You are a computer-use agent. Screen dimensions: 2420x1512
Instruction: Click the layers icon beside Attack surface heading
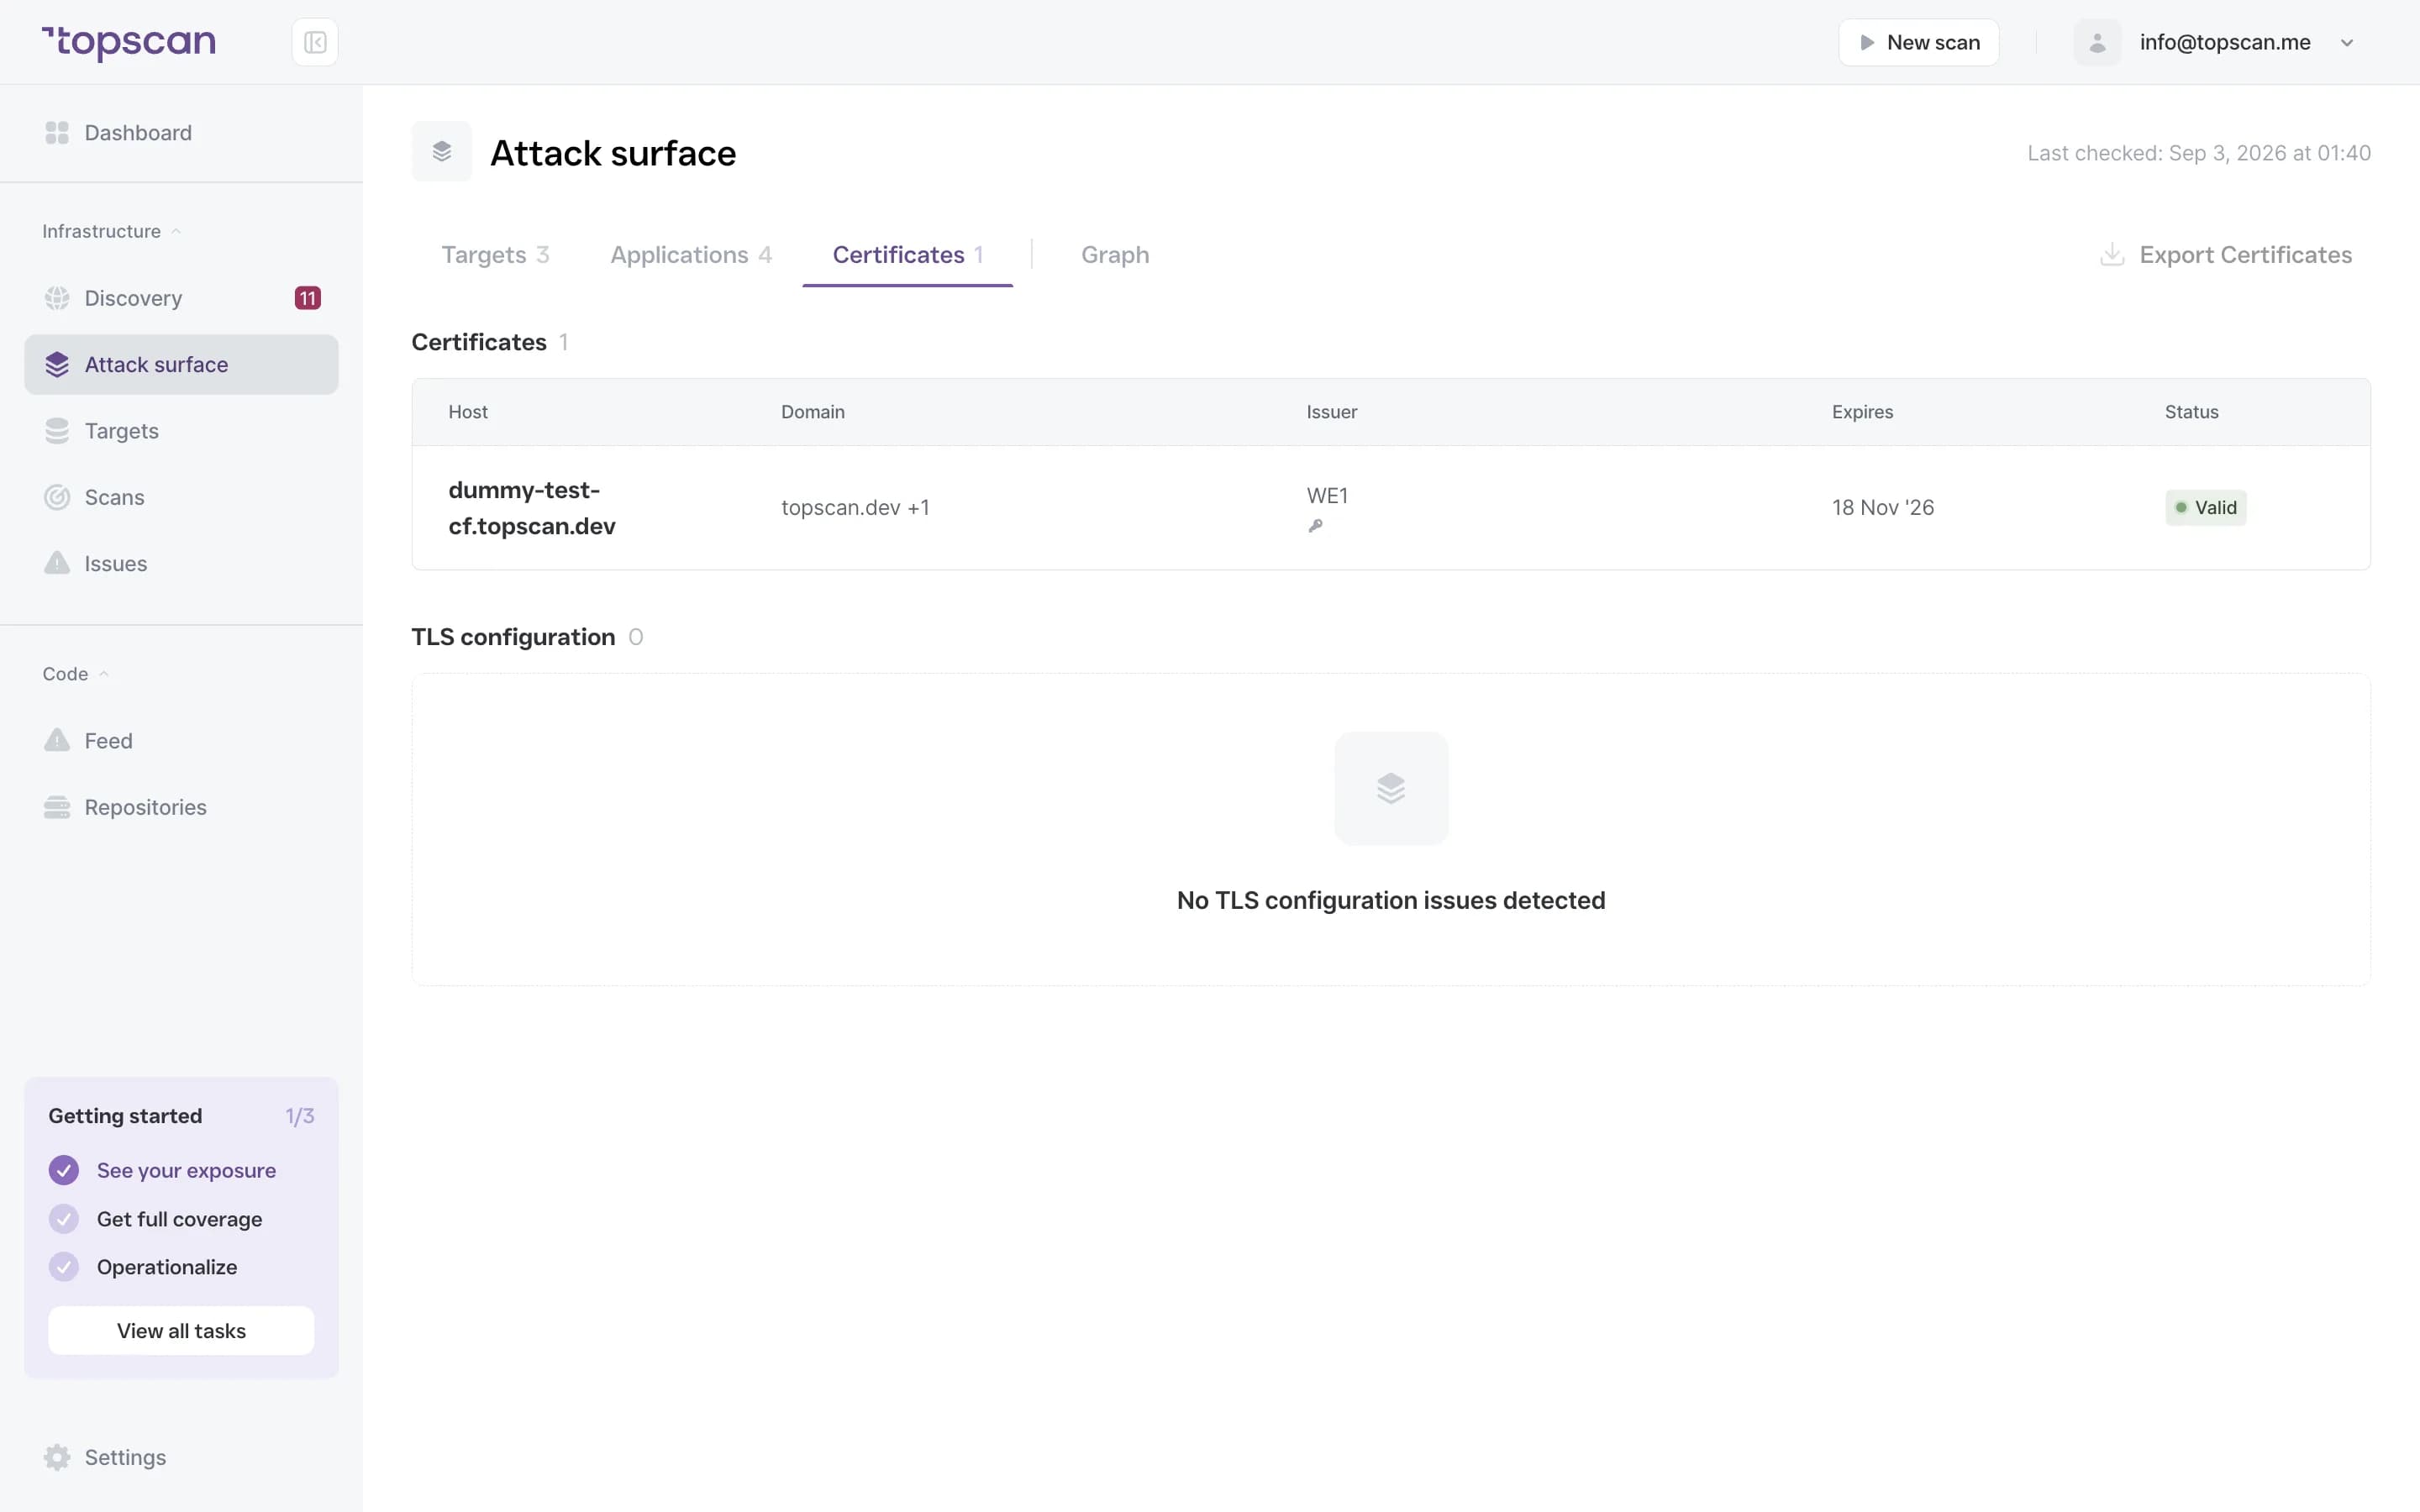point(442,152)
